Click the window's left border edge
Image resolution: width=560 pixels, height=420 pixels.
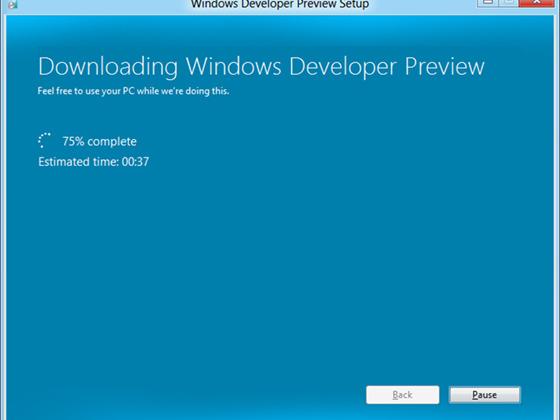[x=3, y=214]
